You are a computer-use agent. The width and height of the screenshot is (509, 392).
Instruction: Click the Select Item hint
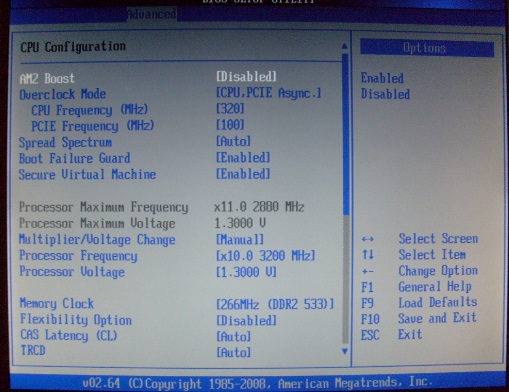(x=432, y=255)
